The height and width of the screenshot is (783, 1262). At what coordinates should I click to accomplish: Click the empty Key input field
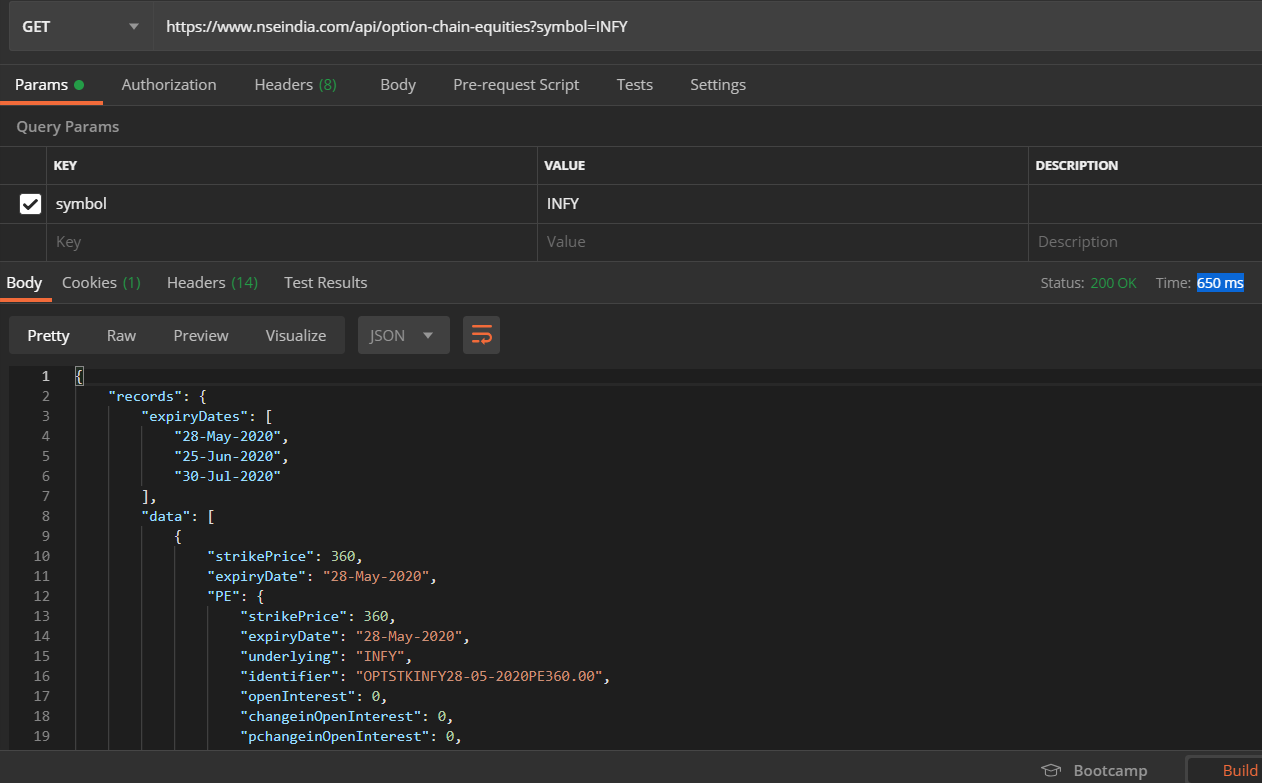[291, 242]
